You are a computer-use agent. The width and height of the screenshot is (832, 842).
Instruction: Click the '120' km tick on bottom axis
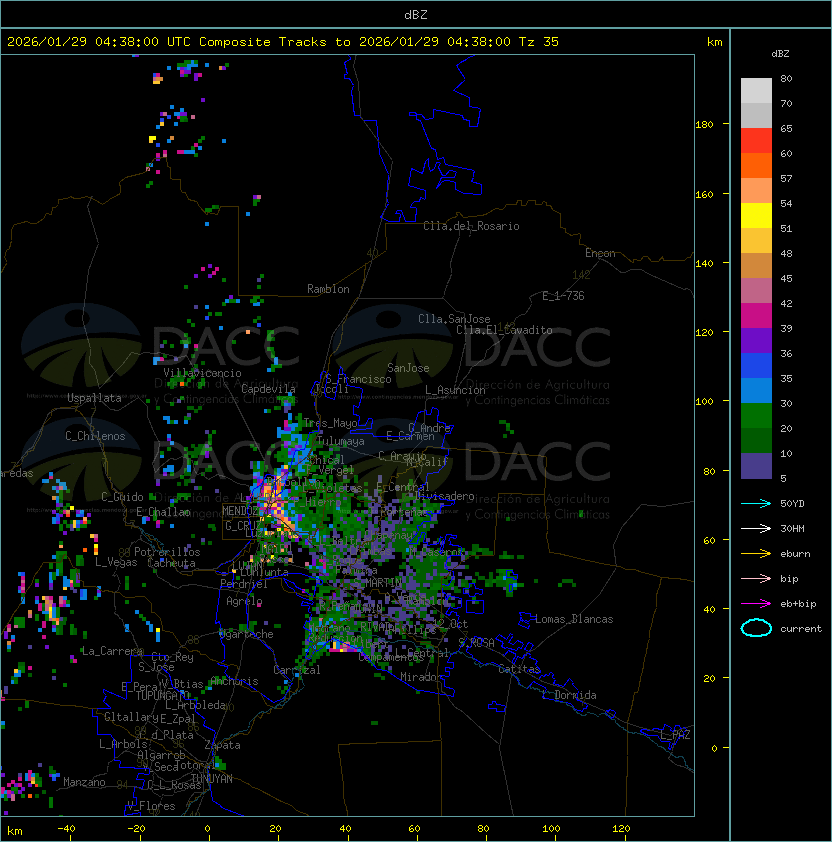[x=621, y=829]
